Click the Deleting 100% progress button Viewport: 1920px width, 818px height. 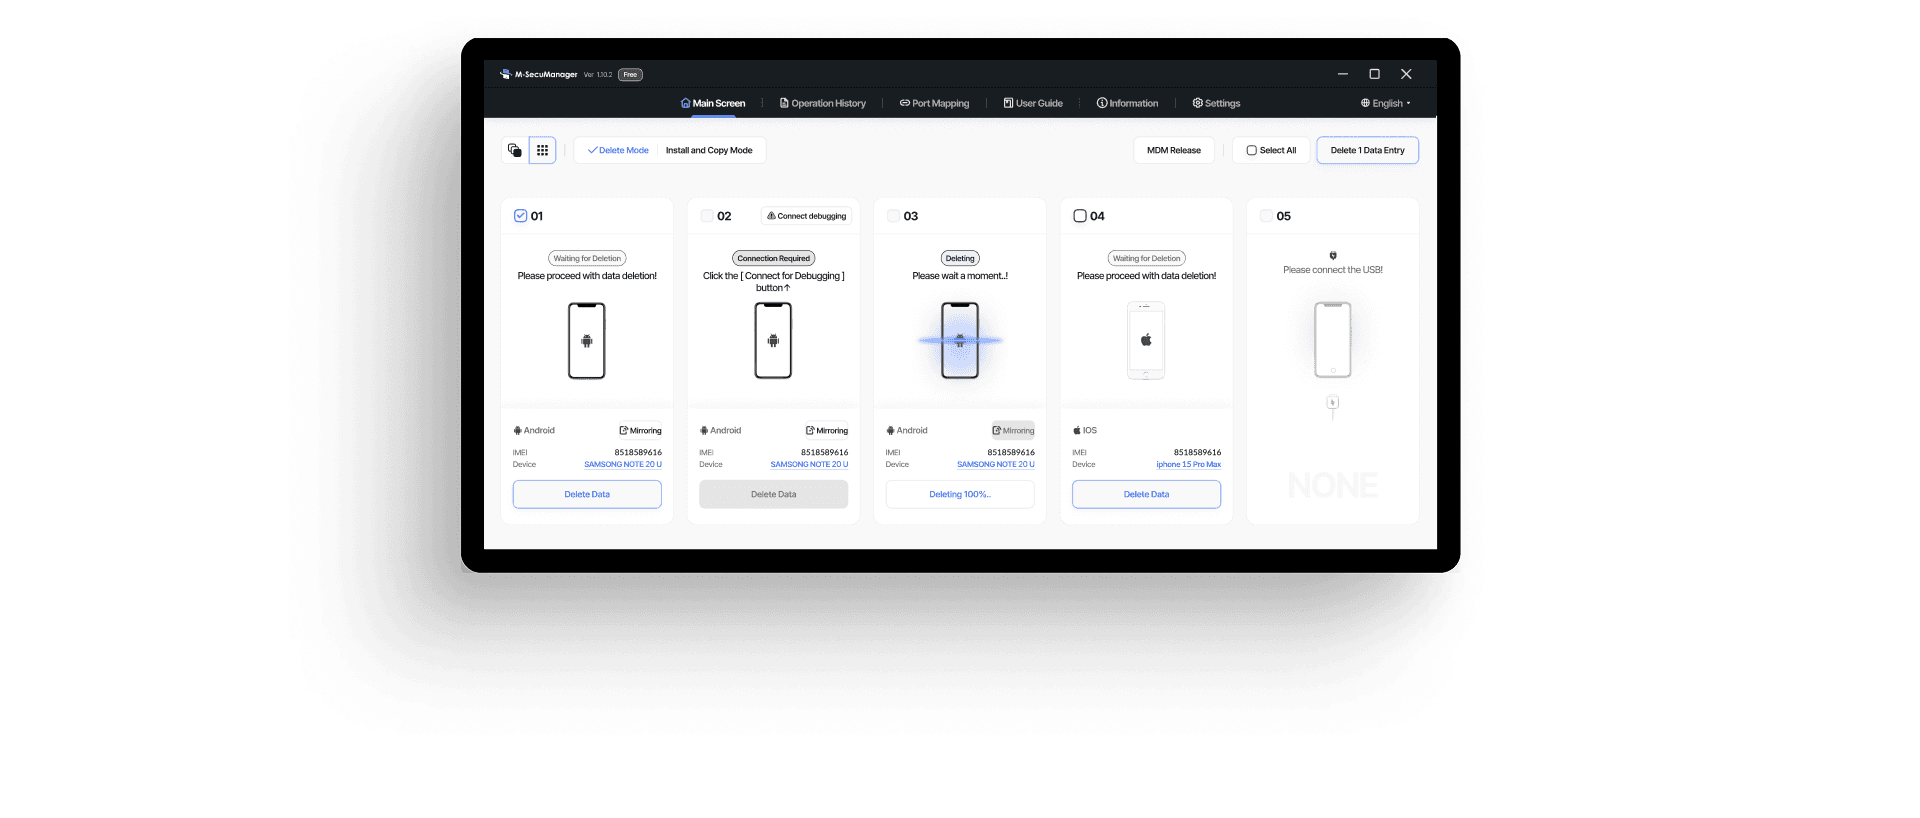960,494
